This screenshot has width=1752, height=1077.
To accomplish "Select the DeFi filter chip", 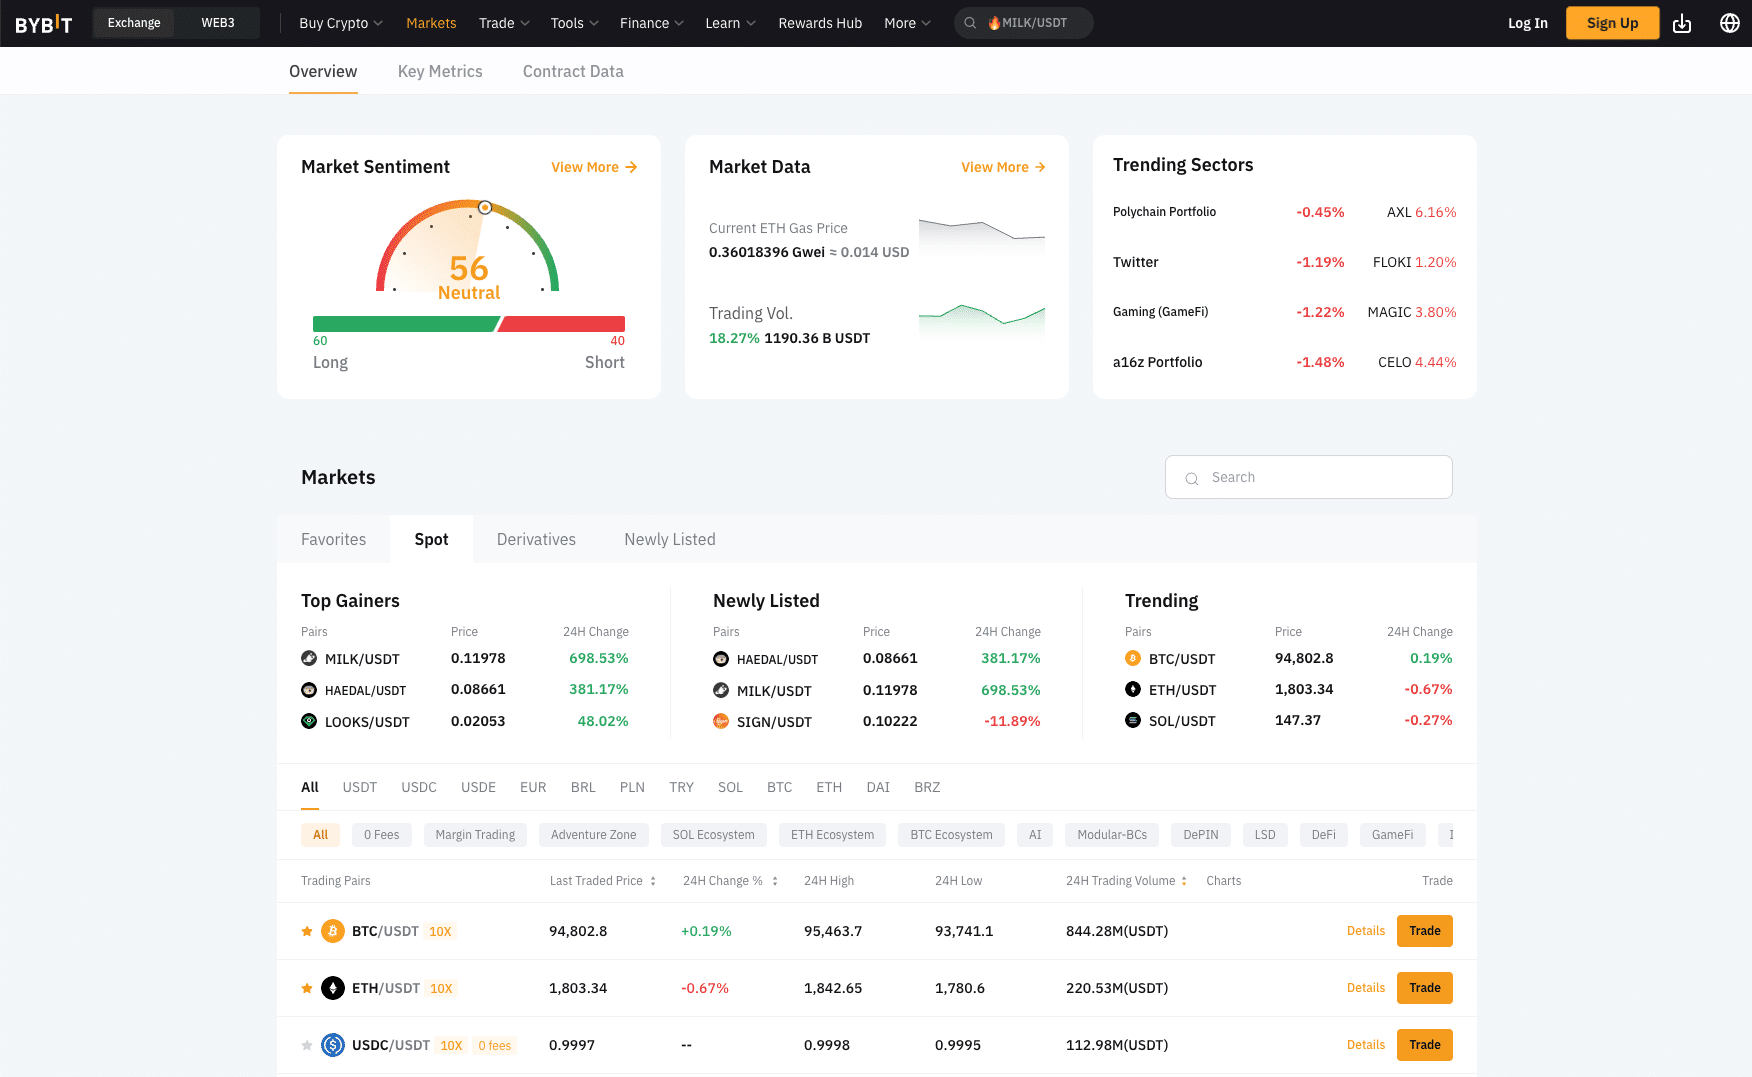I will click(1324, 835).
